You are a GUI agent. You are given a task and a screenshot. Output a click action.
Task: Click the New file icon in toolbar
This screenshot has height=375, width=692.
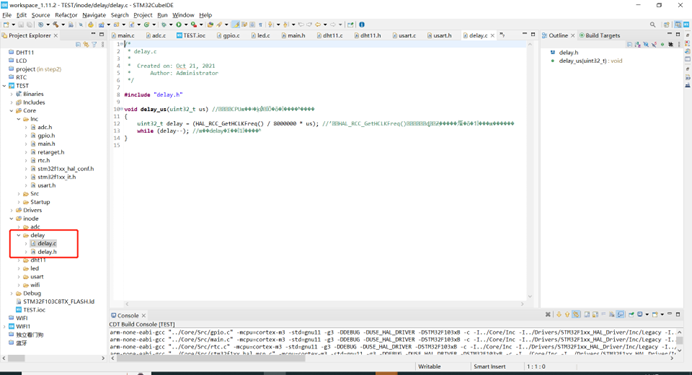coord(6,25)
